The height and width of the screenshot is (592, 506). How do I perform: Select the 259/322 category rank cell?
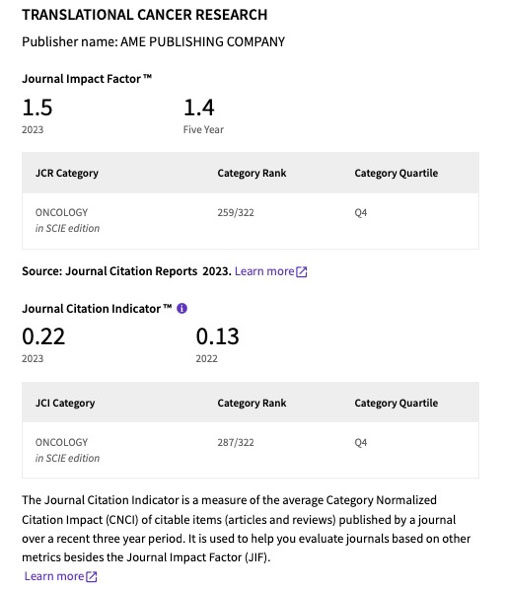tap(236, 213)
